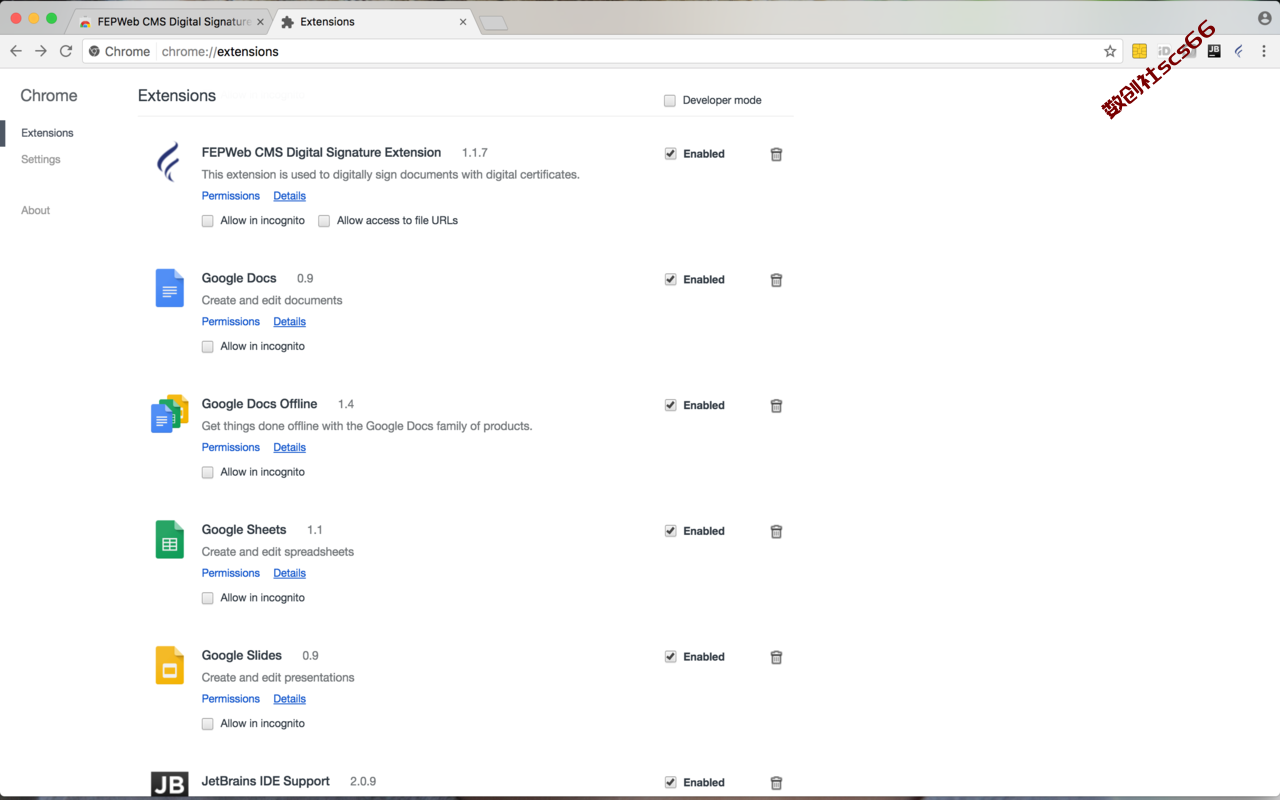
Task: Allow Google Docs in incognito
Action: [208, 347]
